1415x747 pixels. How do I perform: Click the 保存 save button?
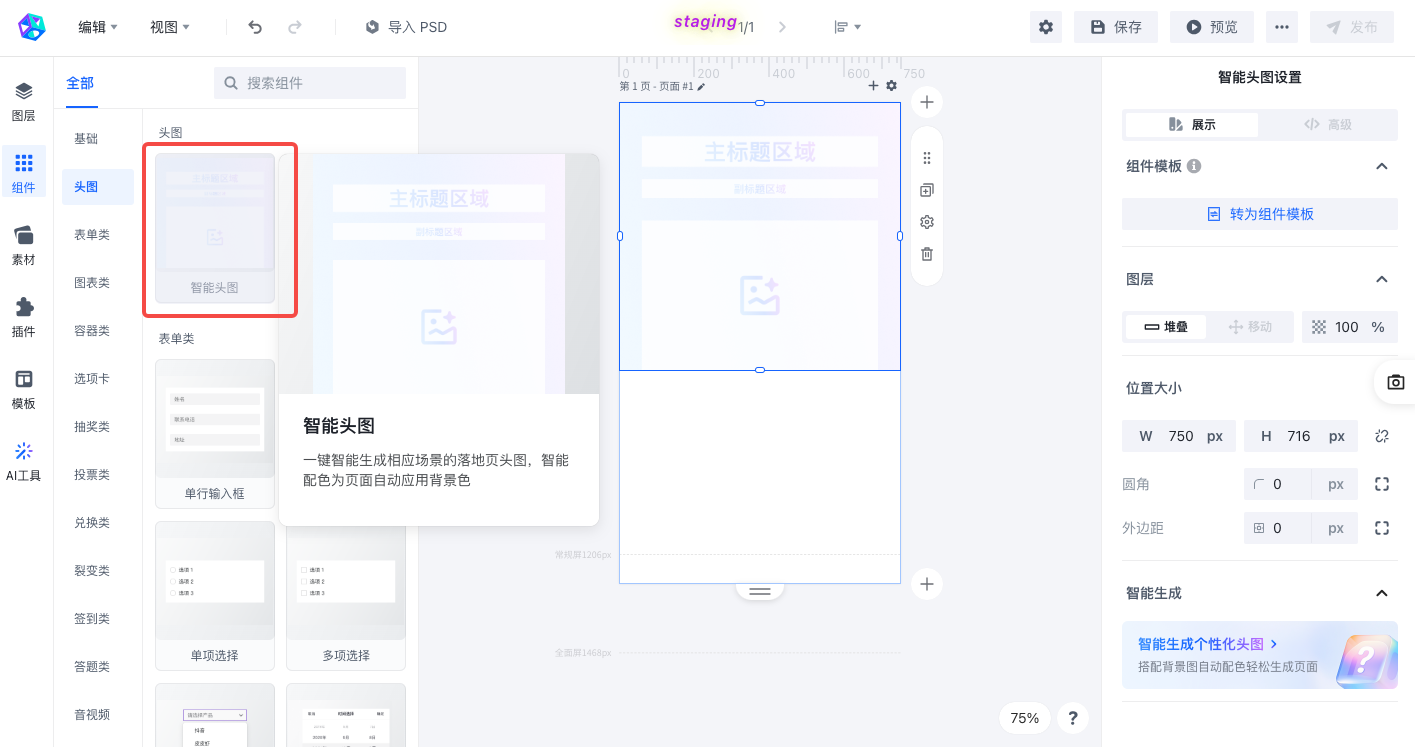click(x=1116, y=27)
